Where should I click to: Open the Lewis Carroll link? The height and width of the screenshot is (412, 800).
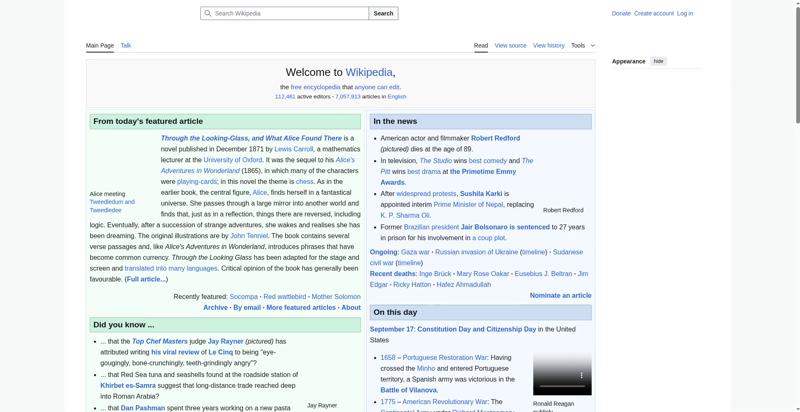293,149
